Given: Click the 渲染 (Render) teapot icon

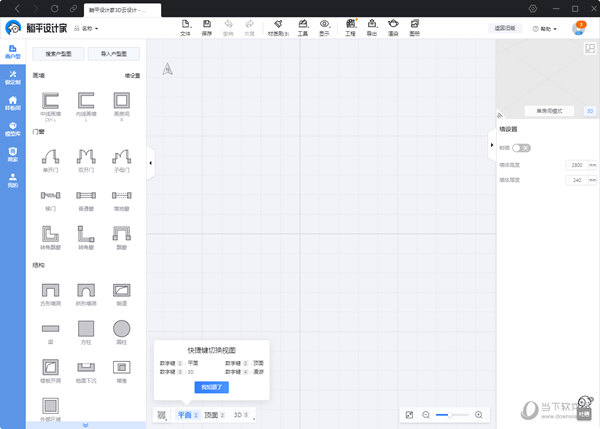Looking at the screenshot, I should pos(394,27).
